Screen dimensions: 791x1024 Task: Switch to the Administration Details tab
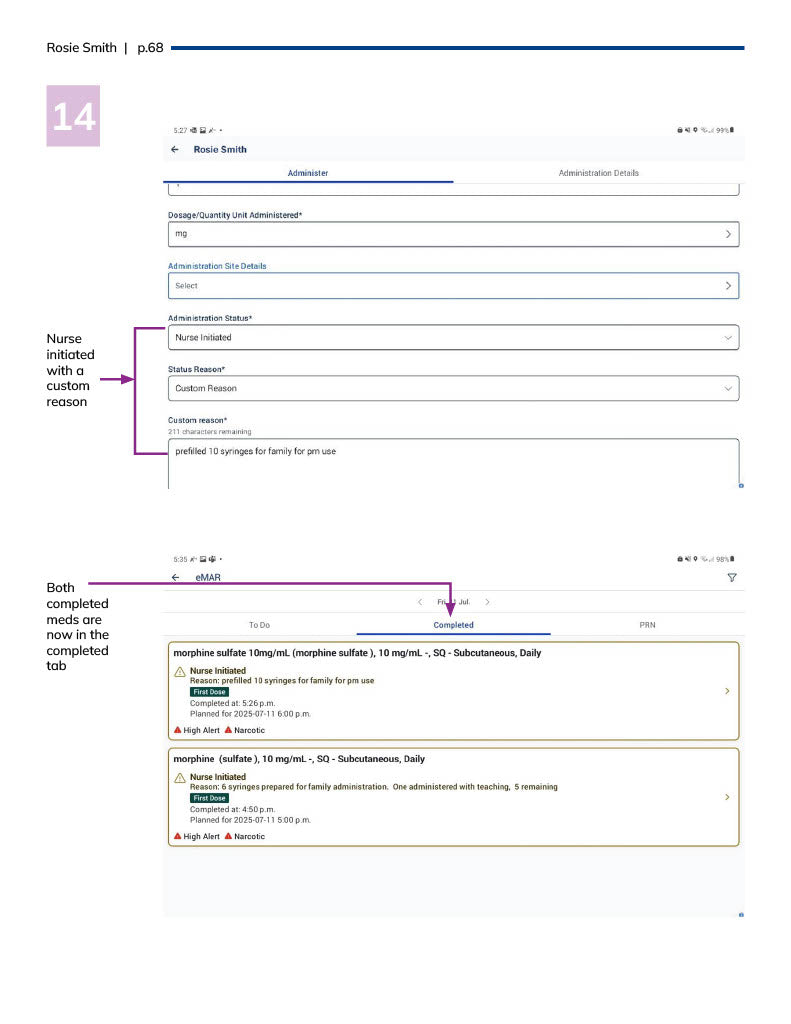(x=598, y=173)
